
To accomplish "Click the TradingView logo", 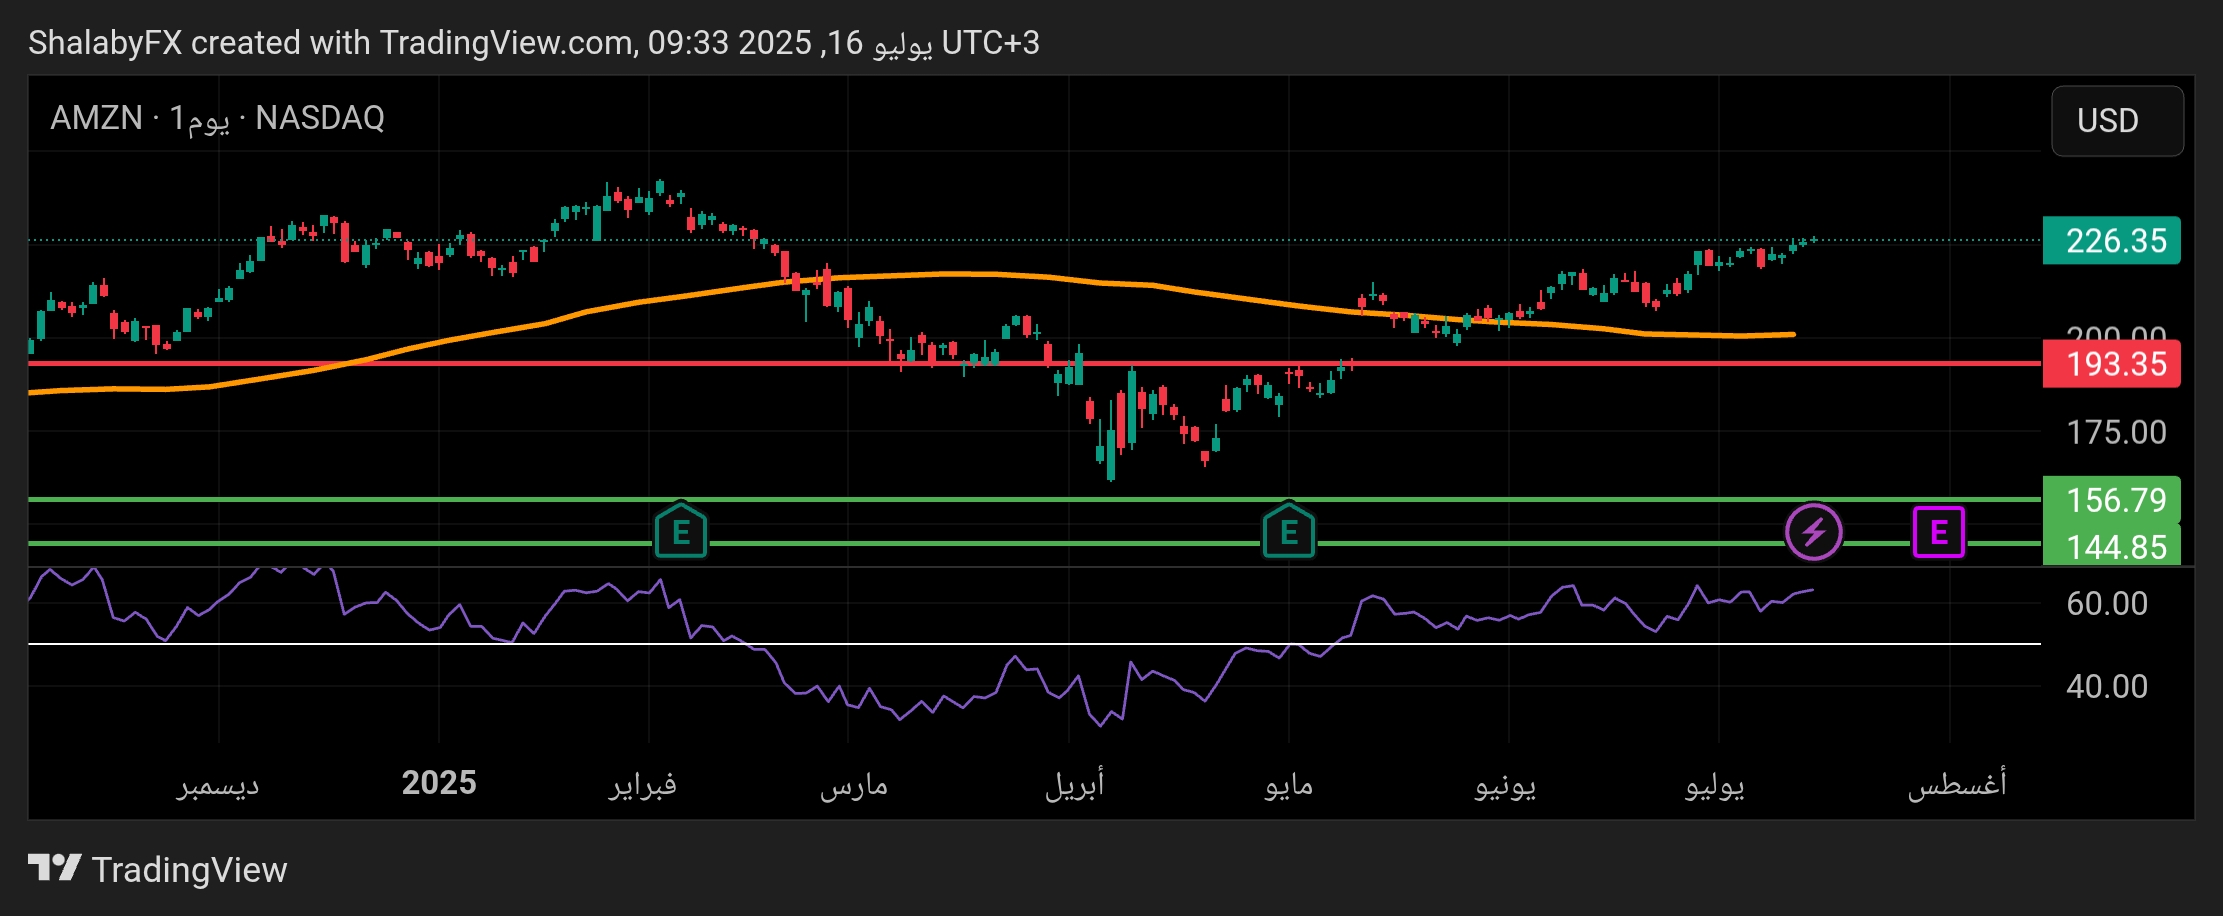I will tap(54, 868).
